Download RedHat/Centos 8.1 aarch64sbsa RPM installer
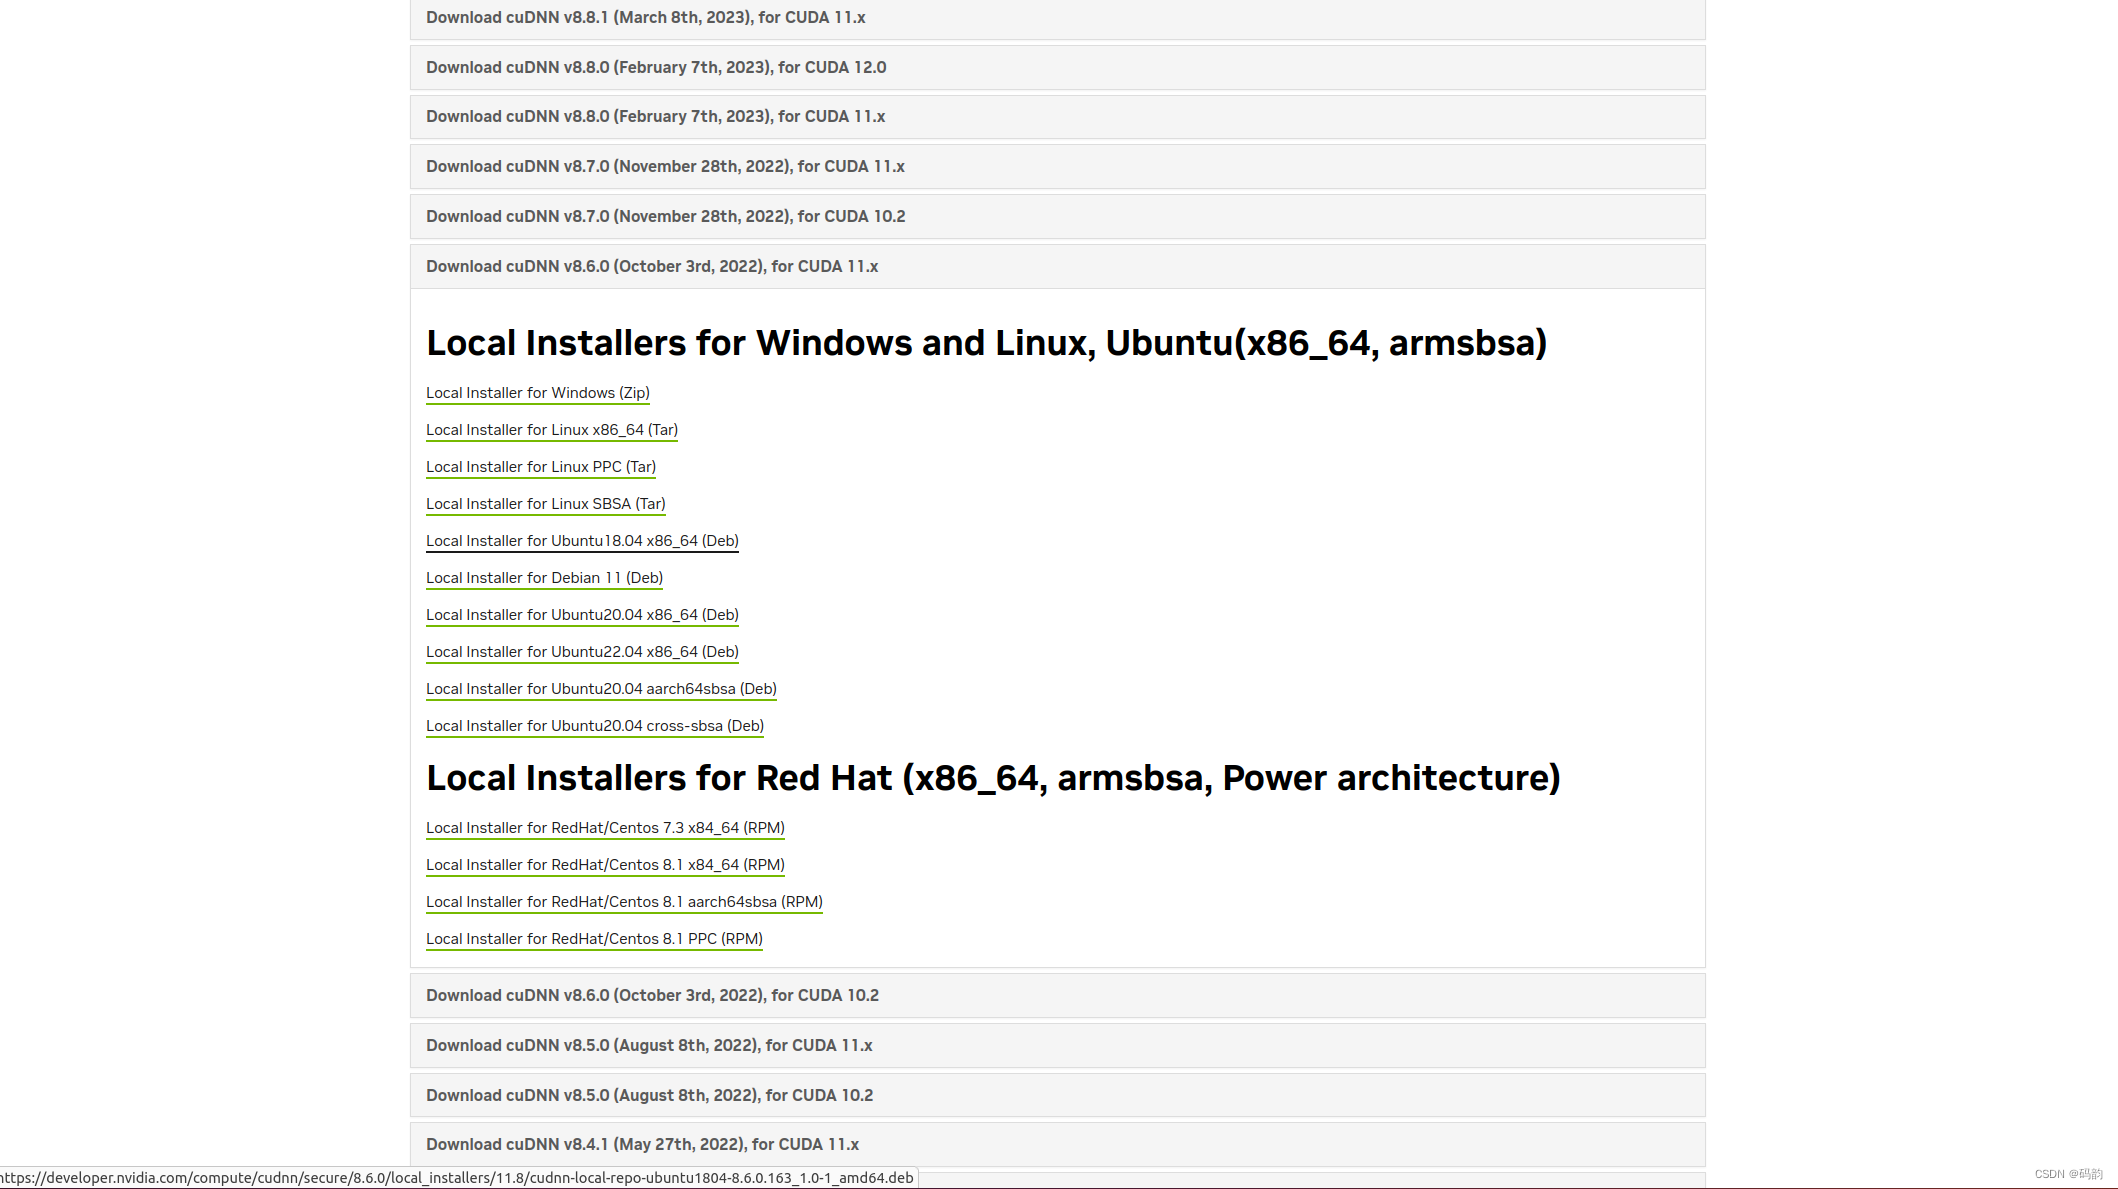Screen dimensions: 2118x1189 point(624,902)
